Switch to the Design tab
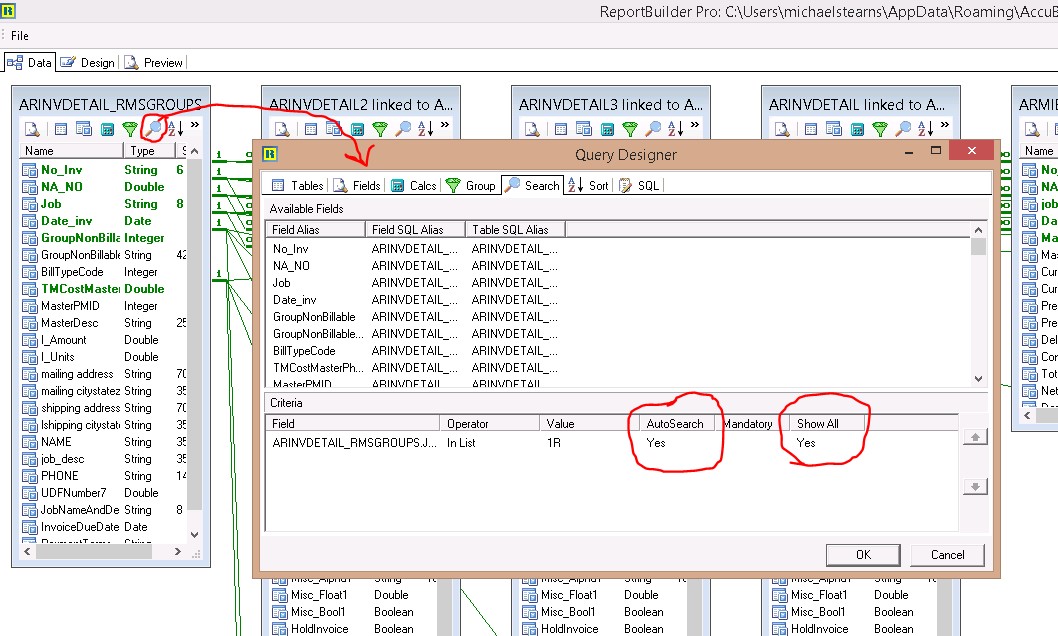1058x636 pixels. click(x=88, y=63)
